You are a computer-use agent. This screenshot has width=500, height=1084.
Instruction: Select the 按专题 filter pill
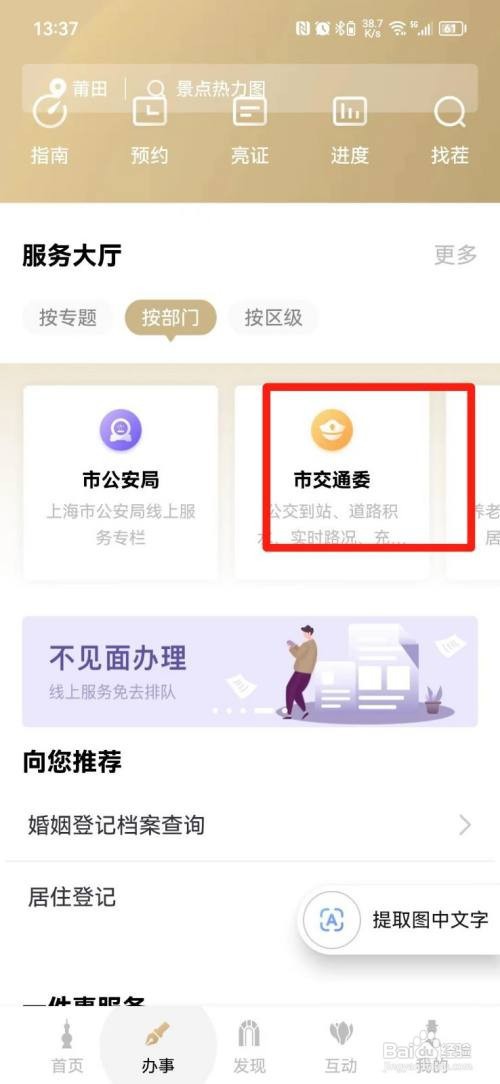67,318
